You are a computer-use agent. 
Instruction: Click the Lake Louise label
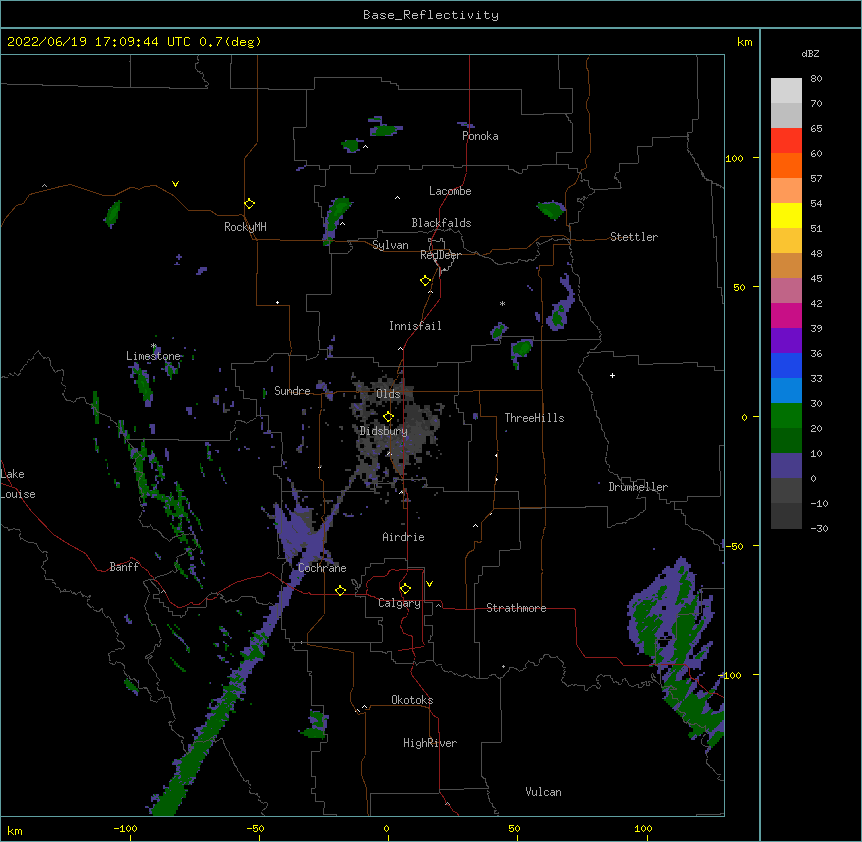click(18, 484)
